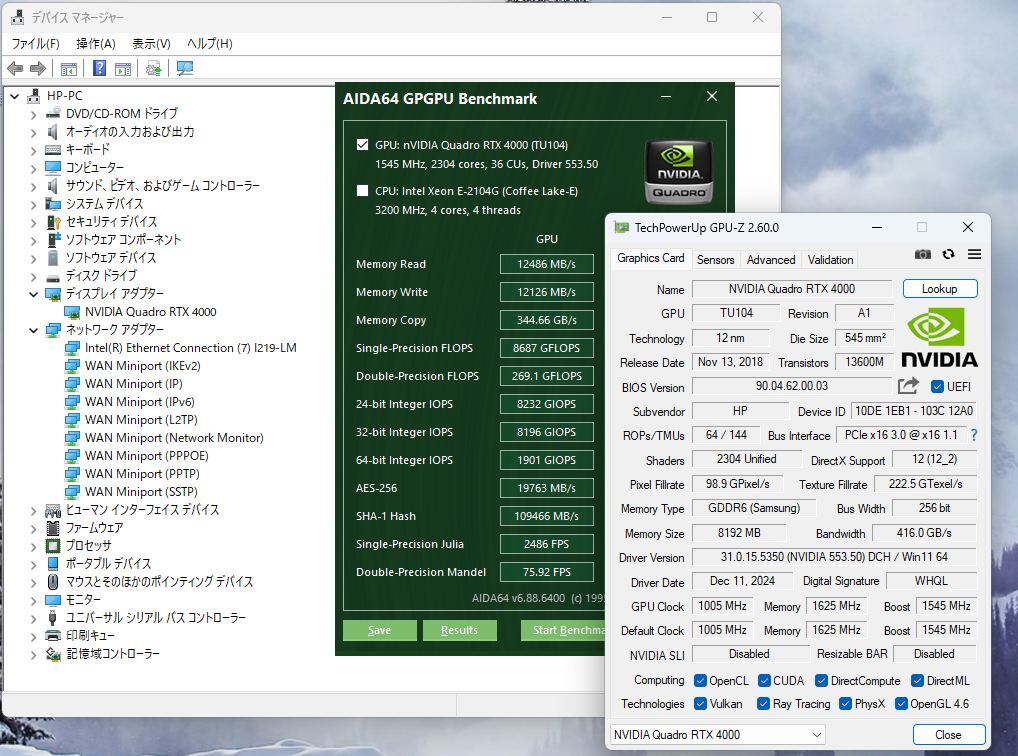Screen dimensions: 1018x756
Task: Switch to the Advanced tab in GPU-Z
Action: tap(771, 259)
